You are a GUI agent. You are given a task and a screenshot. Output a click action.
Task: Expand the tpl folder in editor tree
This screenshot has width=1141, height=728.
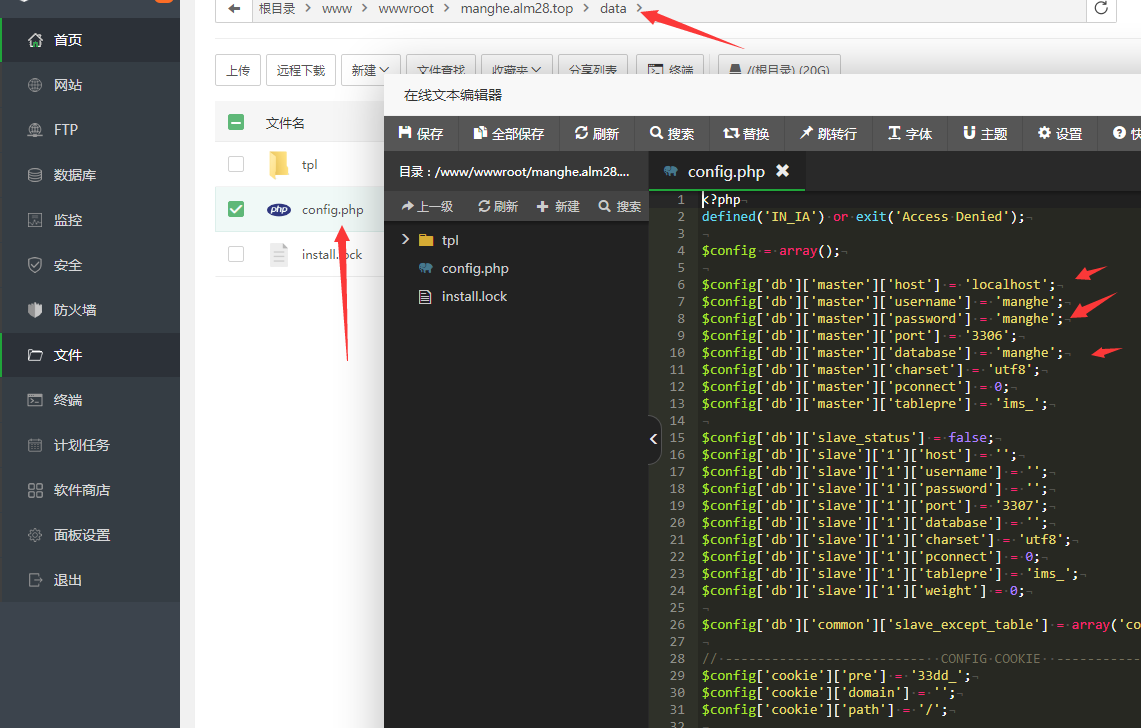pyautogui.click(x=405, y=240)
